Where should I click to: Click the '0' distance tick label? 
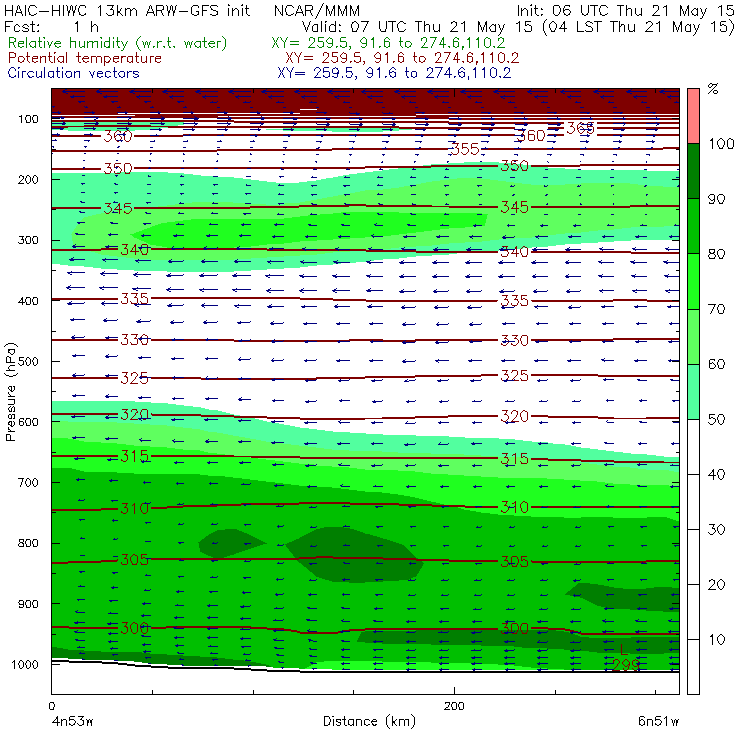click(x=52, y=706)
